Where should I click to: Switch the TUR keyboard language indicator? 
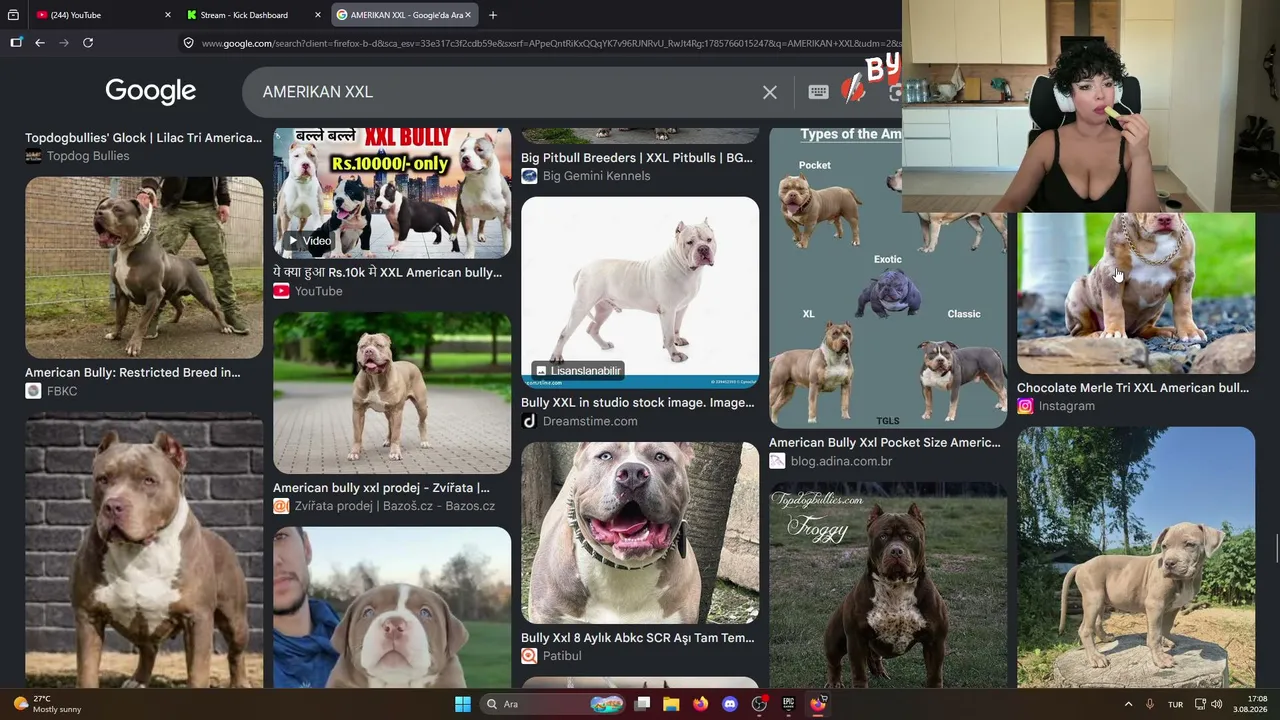[x=1175, y=704]
